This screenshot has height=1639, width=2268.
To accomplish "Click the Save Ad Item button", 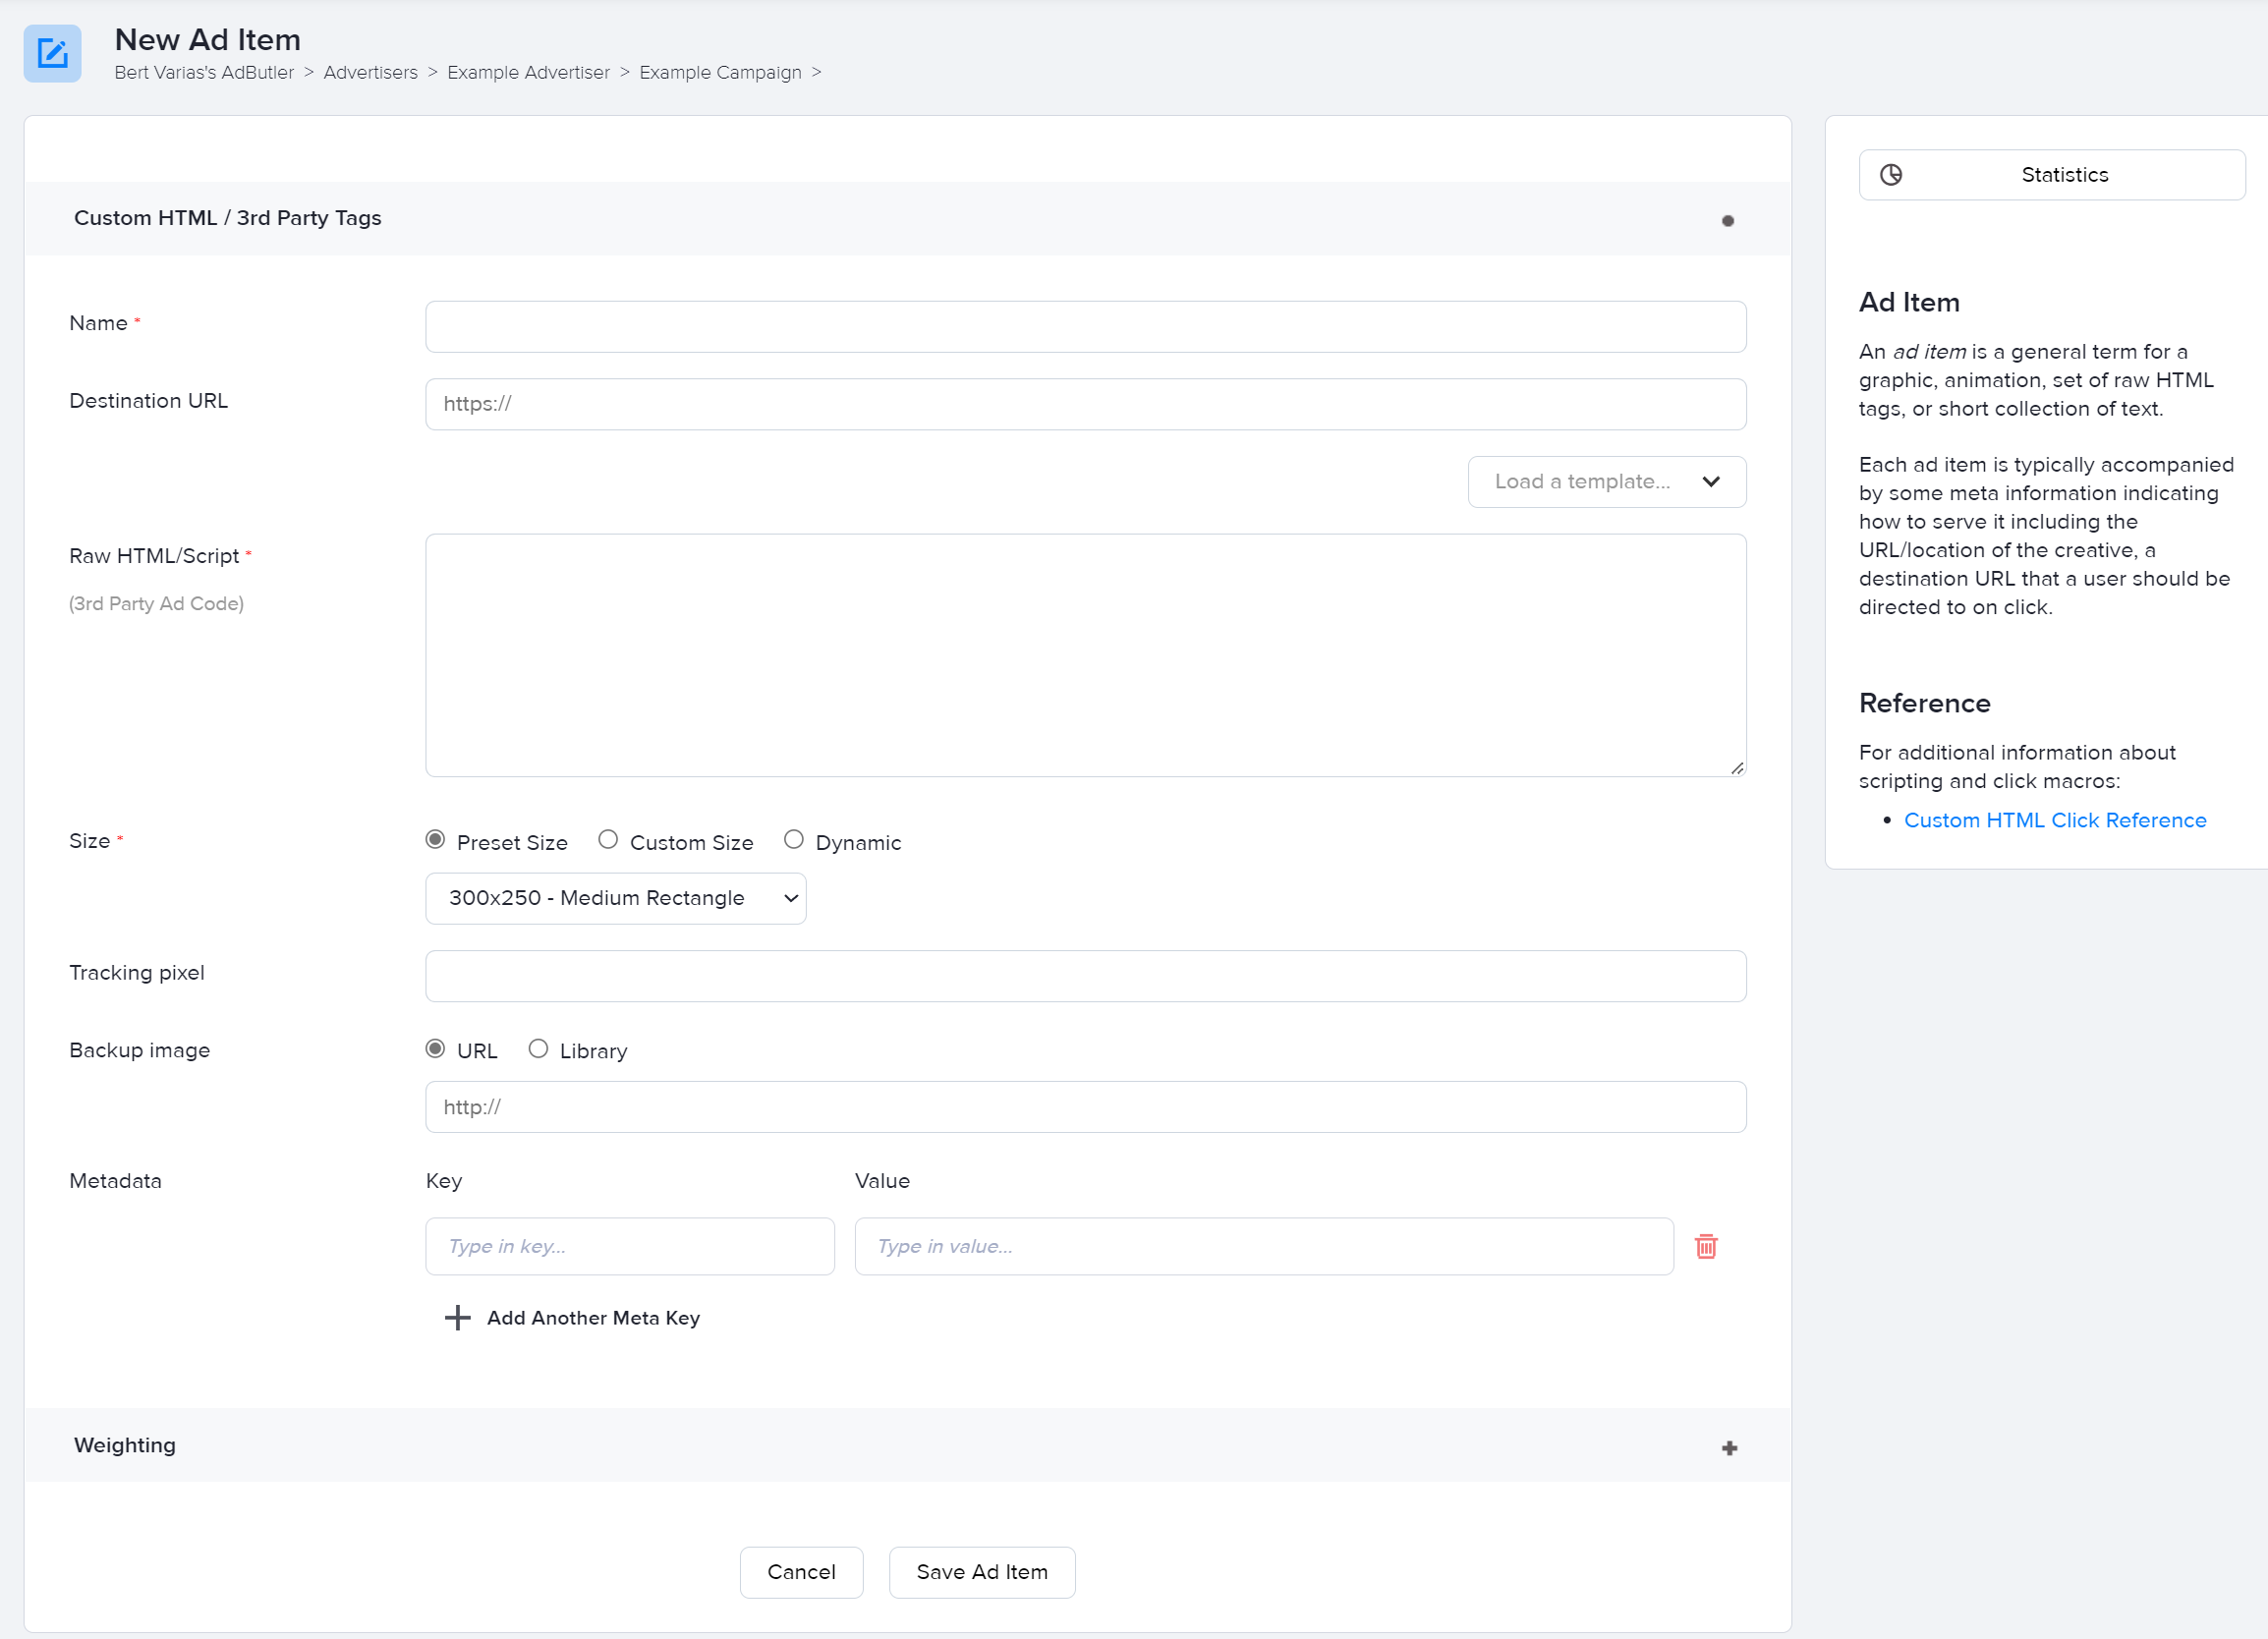I will (981, 1572).
